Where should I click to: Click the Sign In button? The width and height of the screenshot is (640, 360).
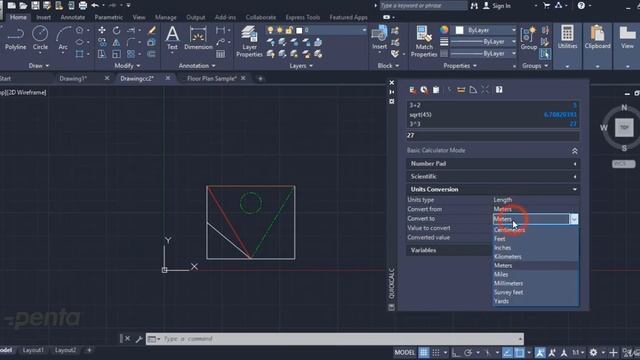point(497,6)
